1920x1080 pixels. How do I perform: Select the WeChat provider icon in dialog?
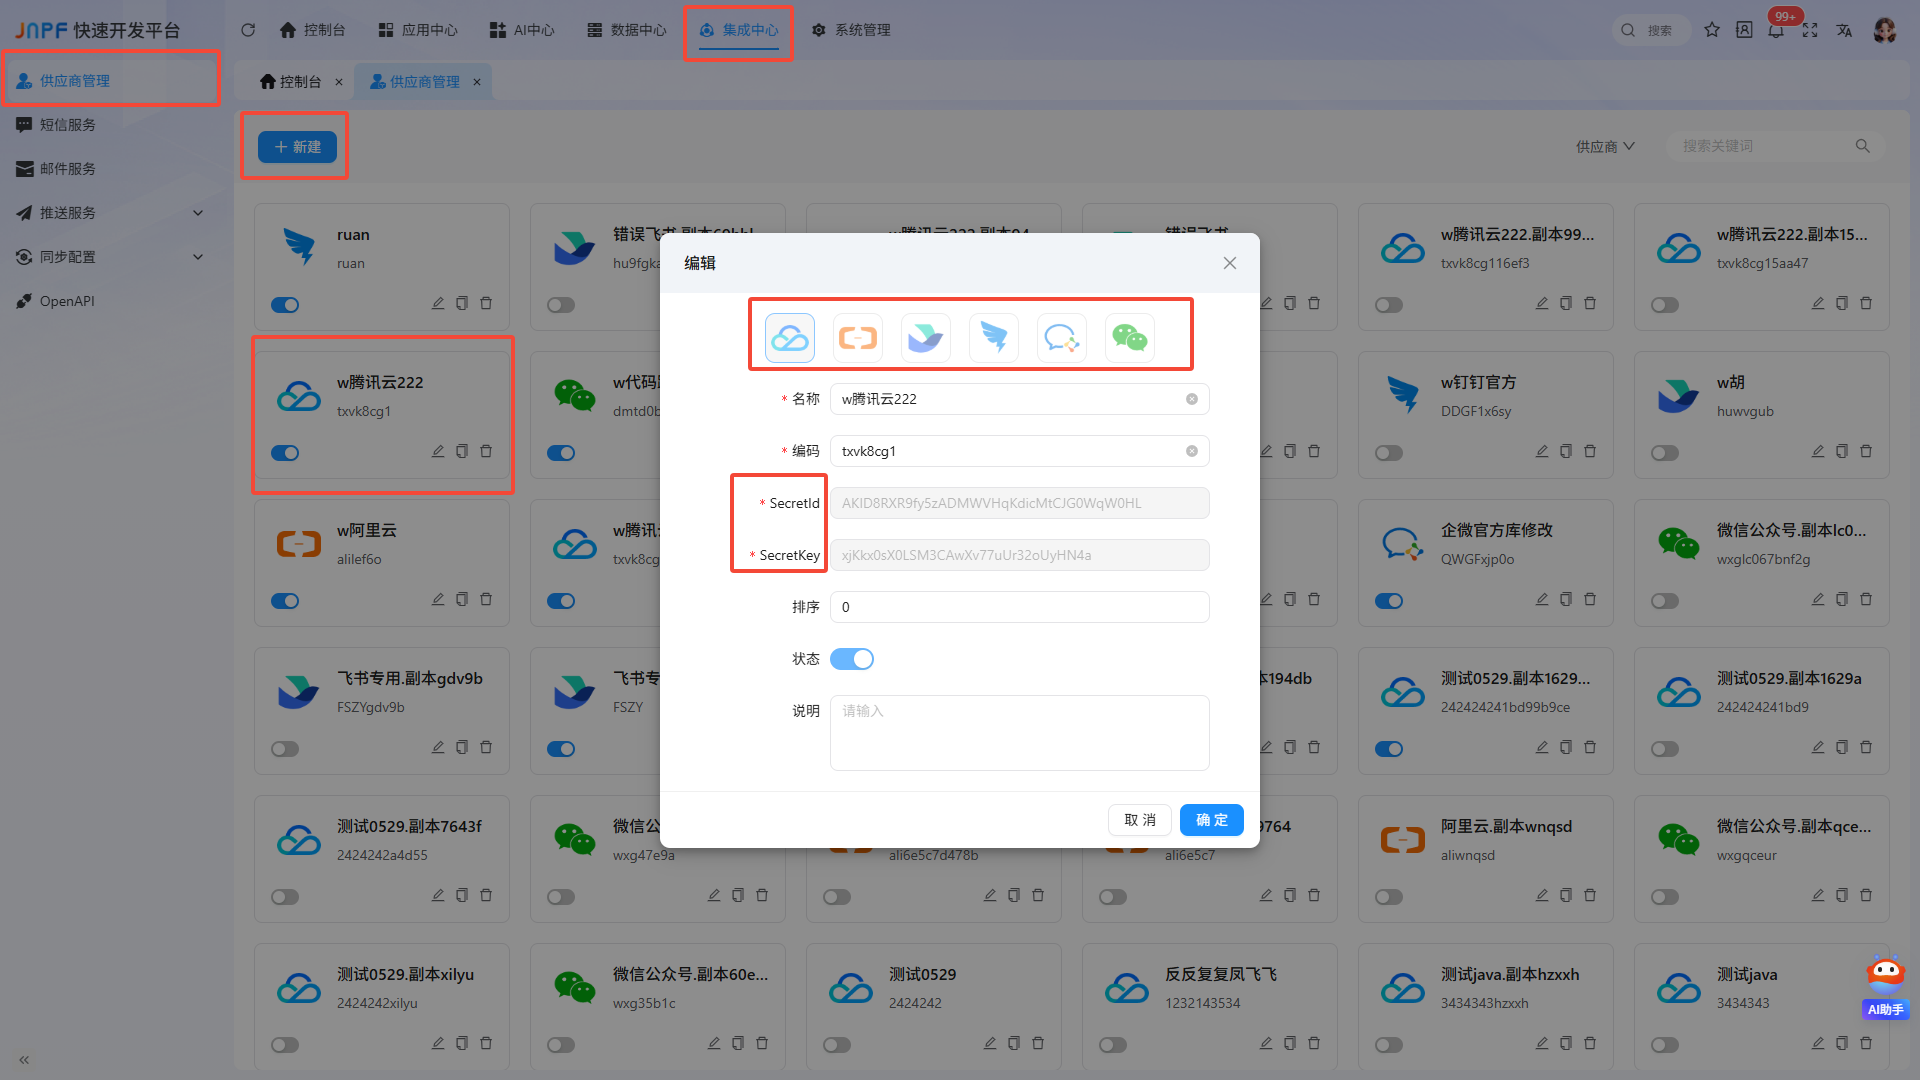tap(1129, 338)
